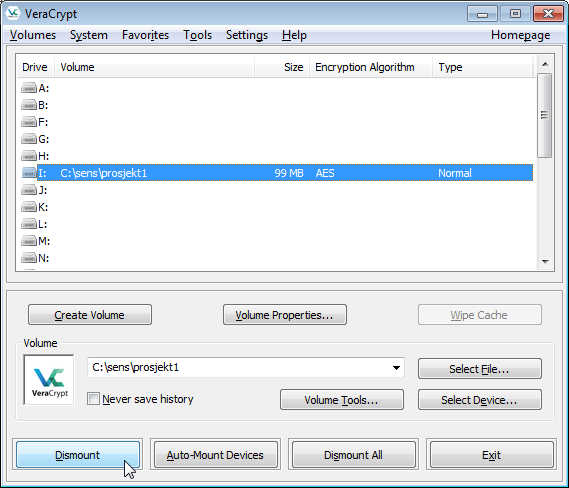Viewport: 569px width, 488px height.
Task: Click the volume path input field
Action: point(240,367)
